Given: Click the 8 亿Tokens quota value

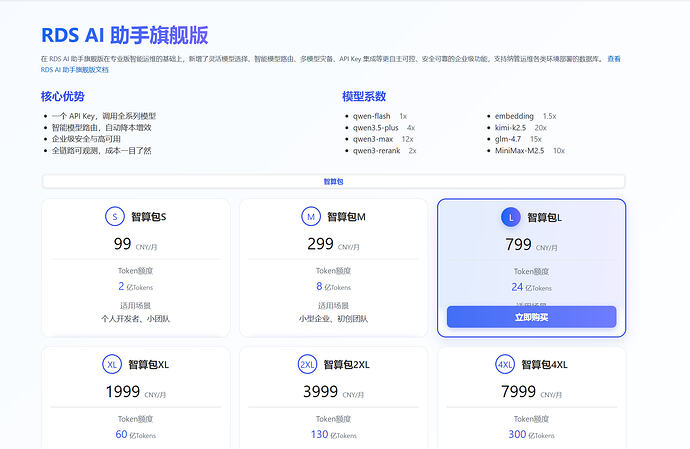Looking at the screenshot, I should click(334, 287).
